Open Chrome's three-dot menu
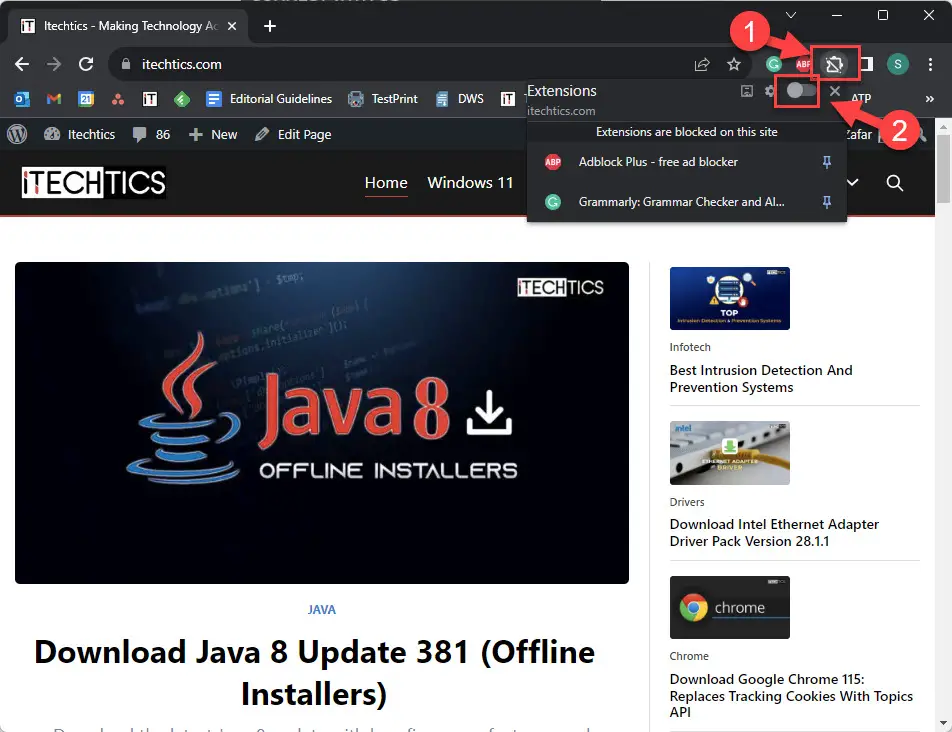This screenshot has height=732, width=952. click(930, 64)
